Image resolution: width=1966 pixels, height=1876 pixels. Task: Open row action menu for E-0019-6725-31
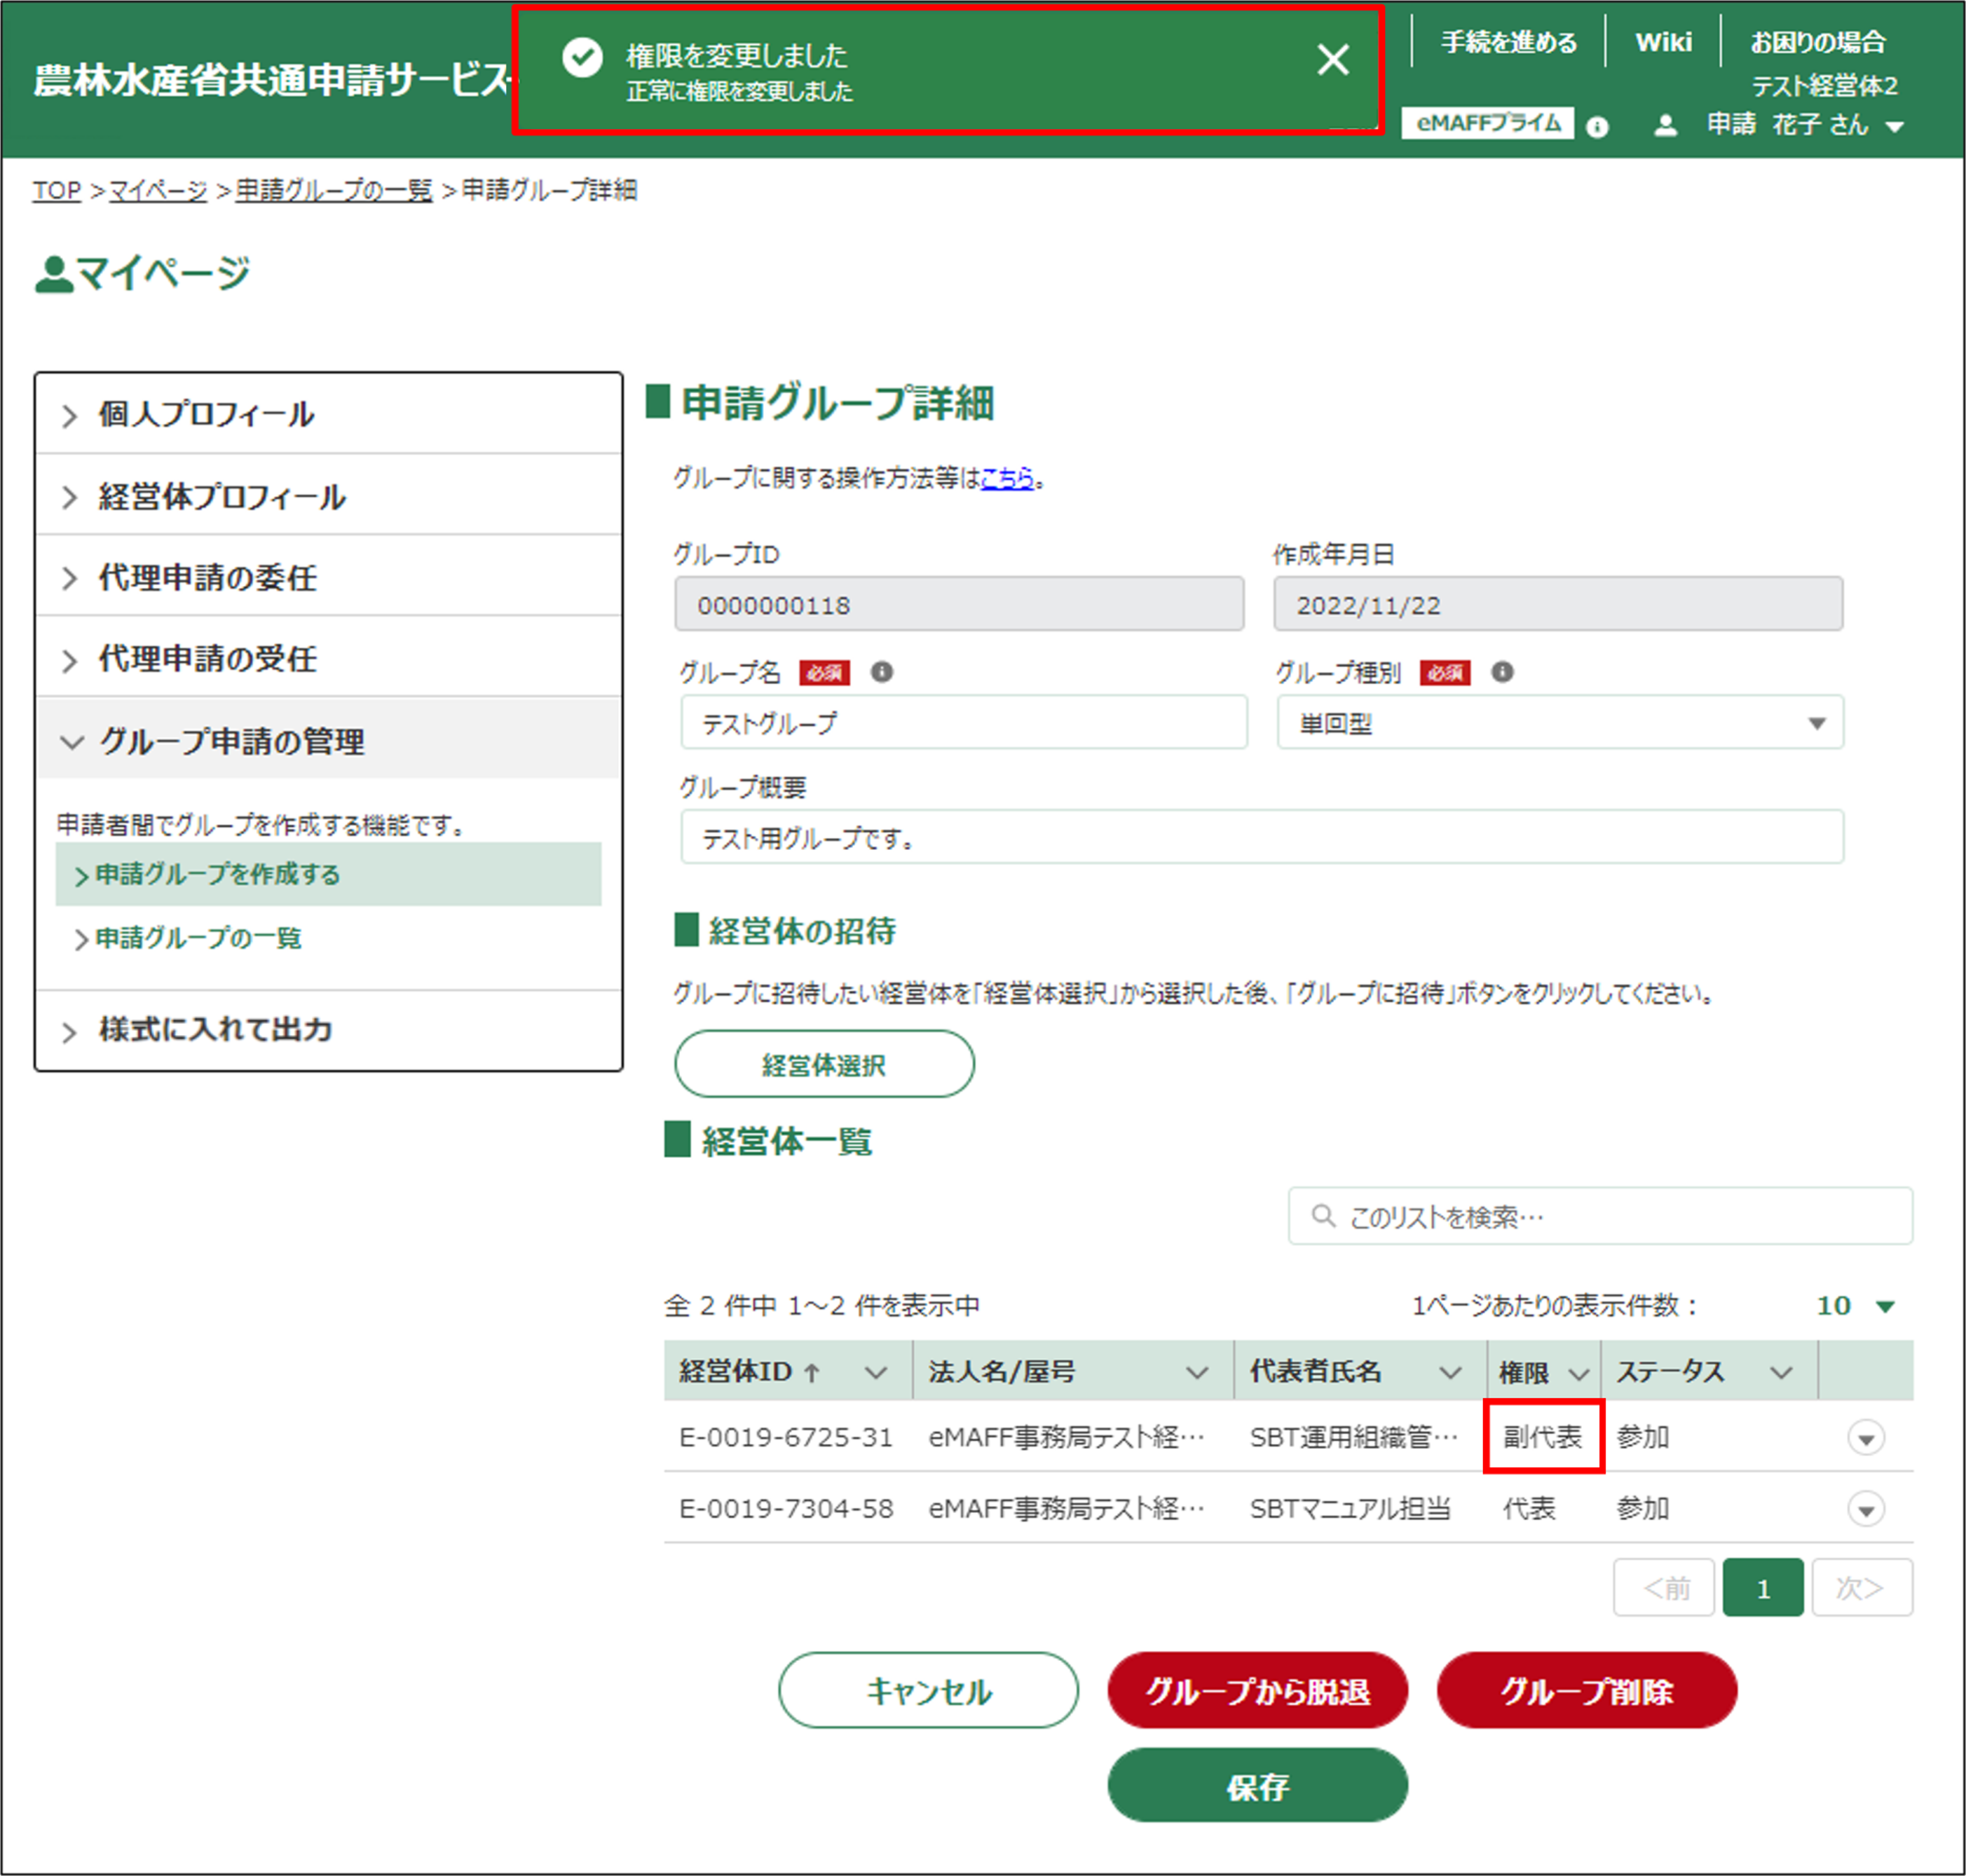[1865, 1438]
